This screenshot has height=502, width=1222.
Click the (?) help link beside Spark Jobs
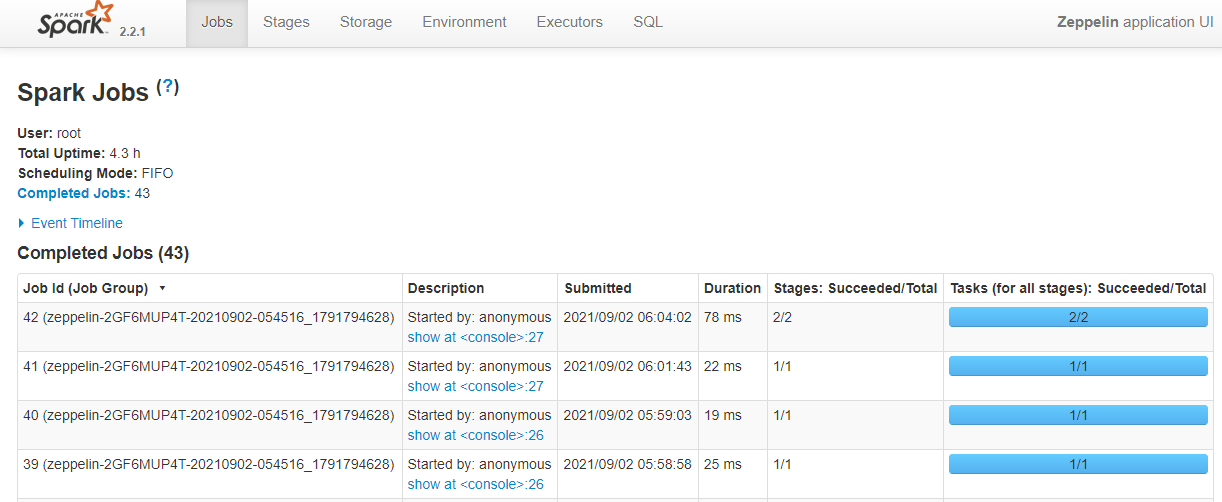(168, 87)
